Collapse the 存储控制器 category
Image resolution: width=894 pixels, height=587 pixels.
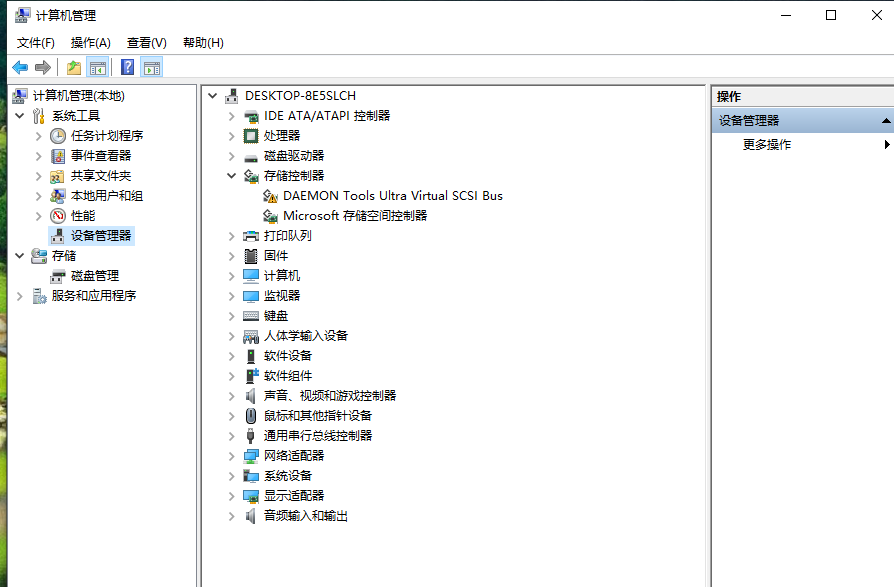point(231,176)
